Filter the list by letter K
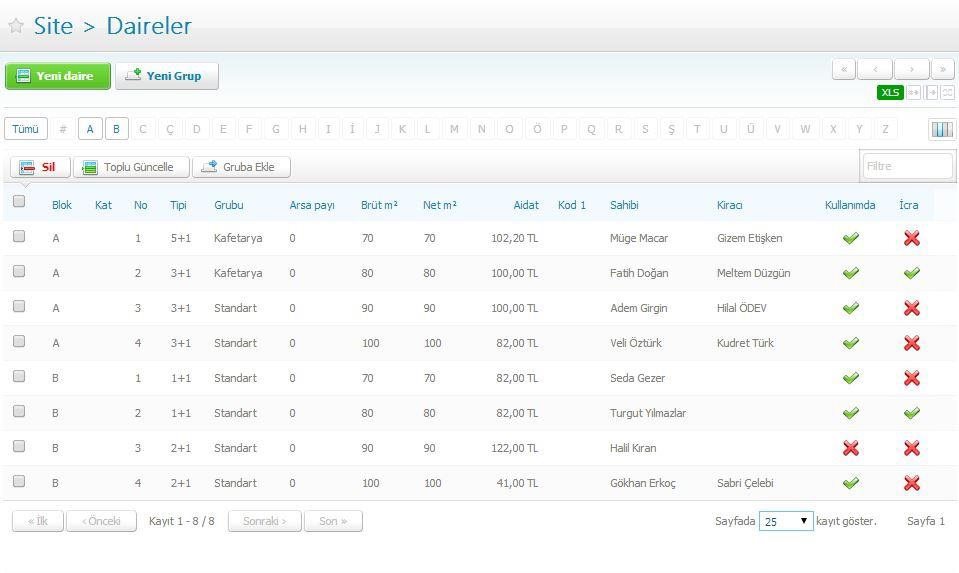The image size is (959, 573). (402, 129)
